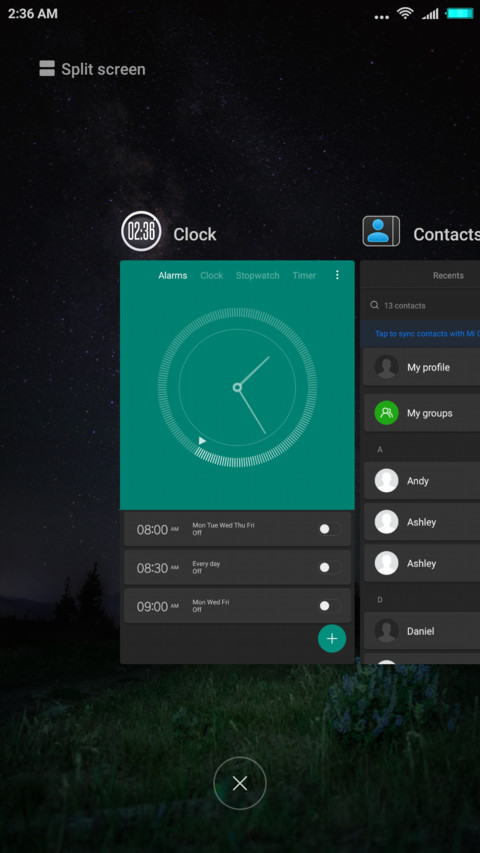
Task: Tap the section header letter D
Action: tap(380, 599)
